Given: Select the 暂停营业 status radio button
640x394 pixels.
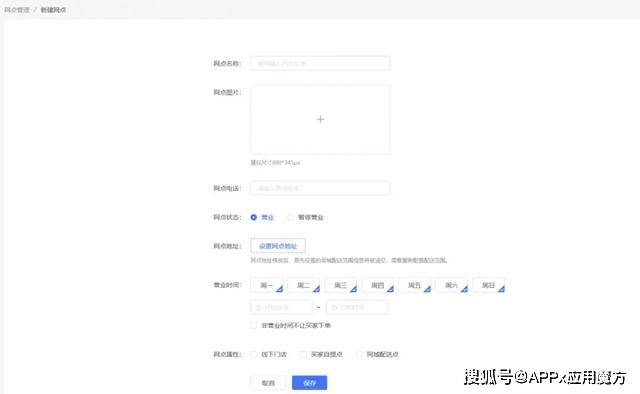Looking at the screenshot, I should click(x=290, y=217).
